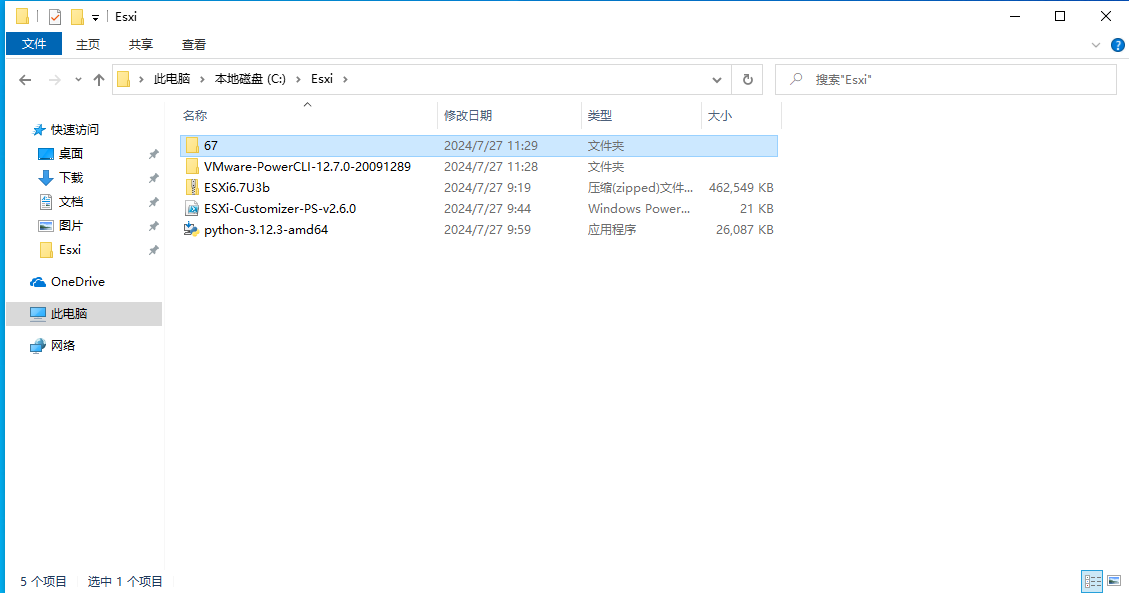Open the recent locations dropdown
The width and height of the screenshot is (1129, 593).
[78, 80]
